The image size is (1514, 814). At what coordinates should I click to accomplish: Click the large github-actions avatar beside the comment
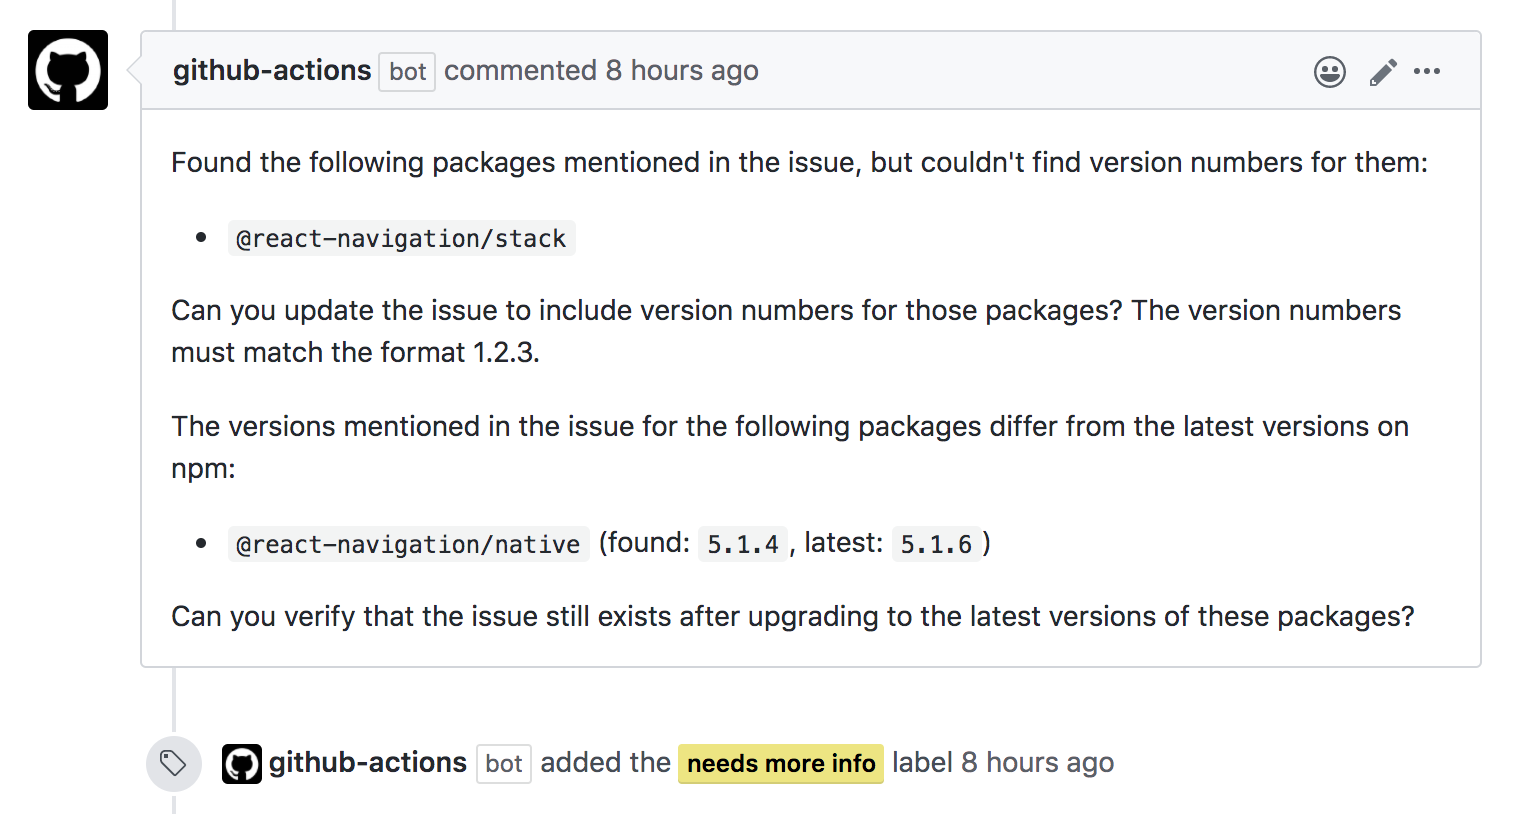68,70
